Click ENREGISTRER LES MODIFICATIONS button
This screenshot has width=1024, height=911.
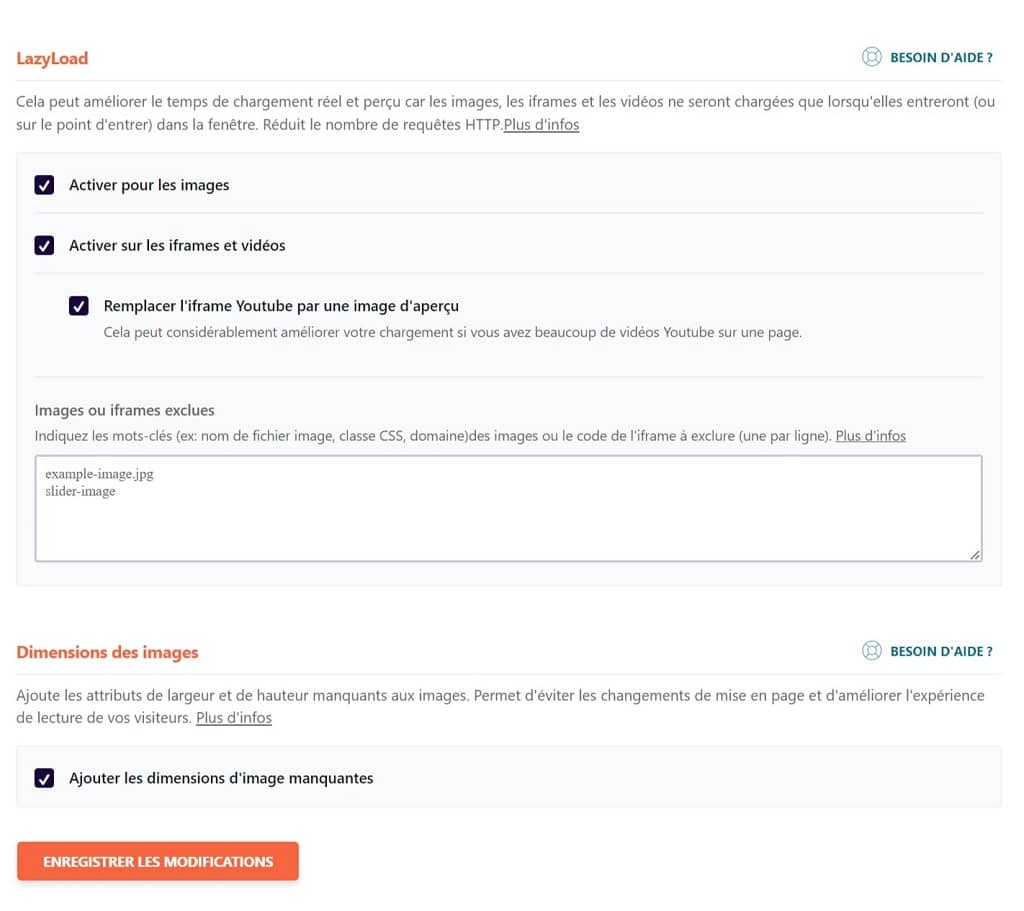(158, 861)
